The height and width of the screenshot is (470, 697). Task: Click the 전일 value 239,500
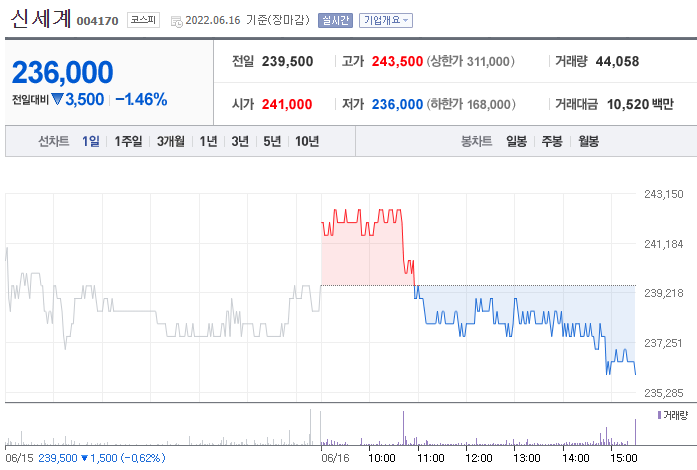tap(287, 61)
